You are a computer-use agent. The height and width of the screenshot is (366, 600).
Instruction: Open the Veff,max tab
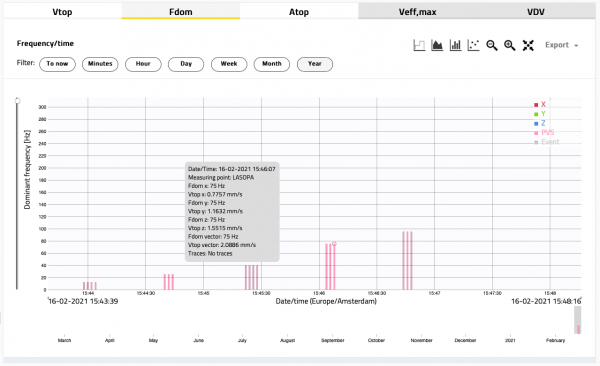417,12
